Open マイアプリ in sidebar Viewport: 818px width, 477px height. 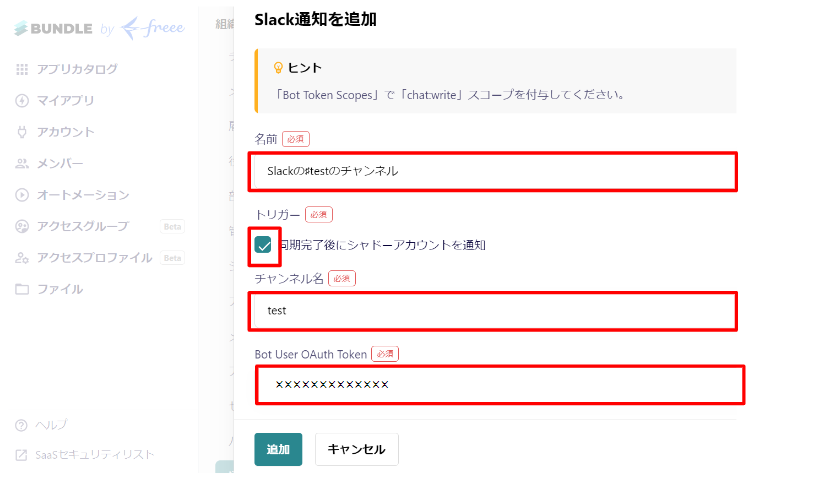pyautogui.click(x=65, y=101)
